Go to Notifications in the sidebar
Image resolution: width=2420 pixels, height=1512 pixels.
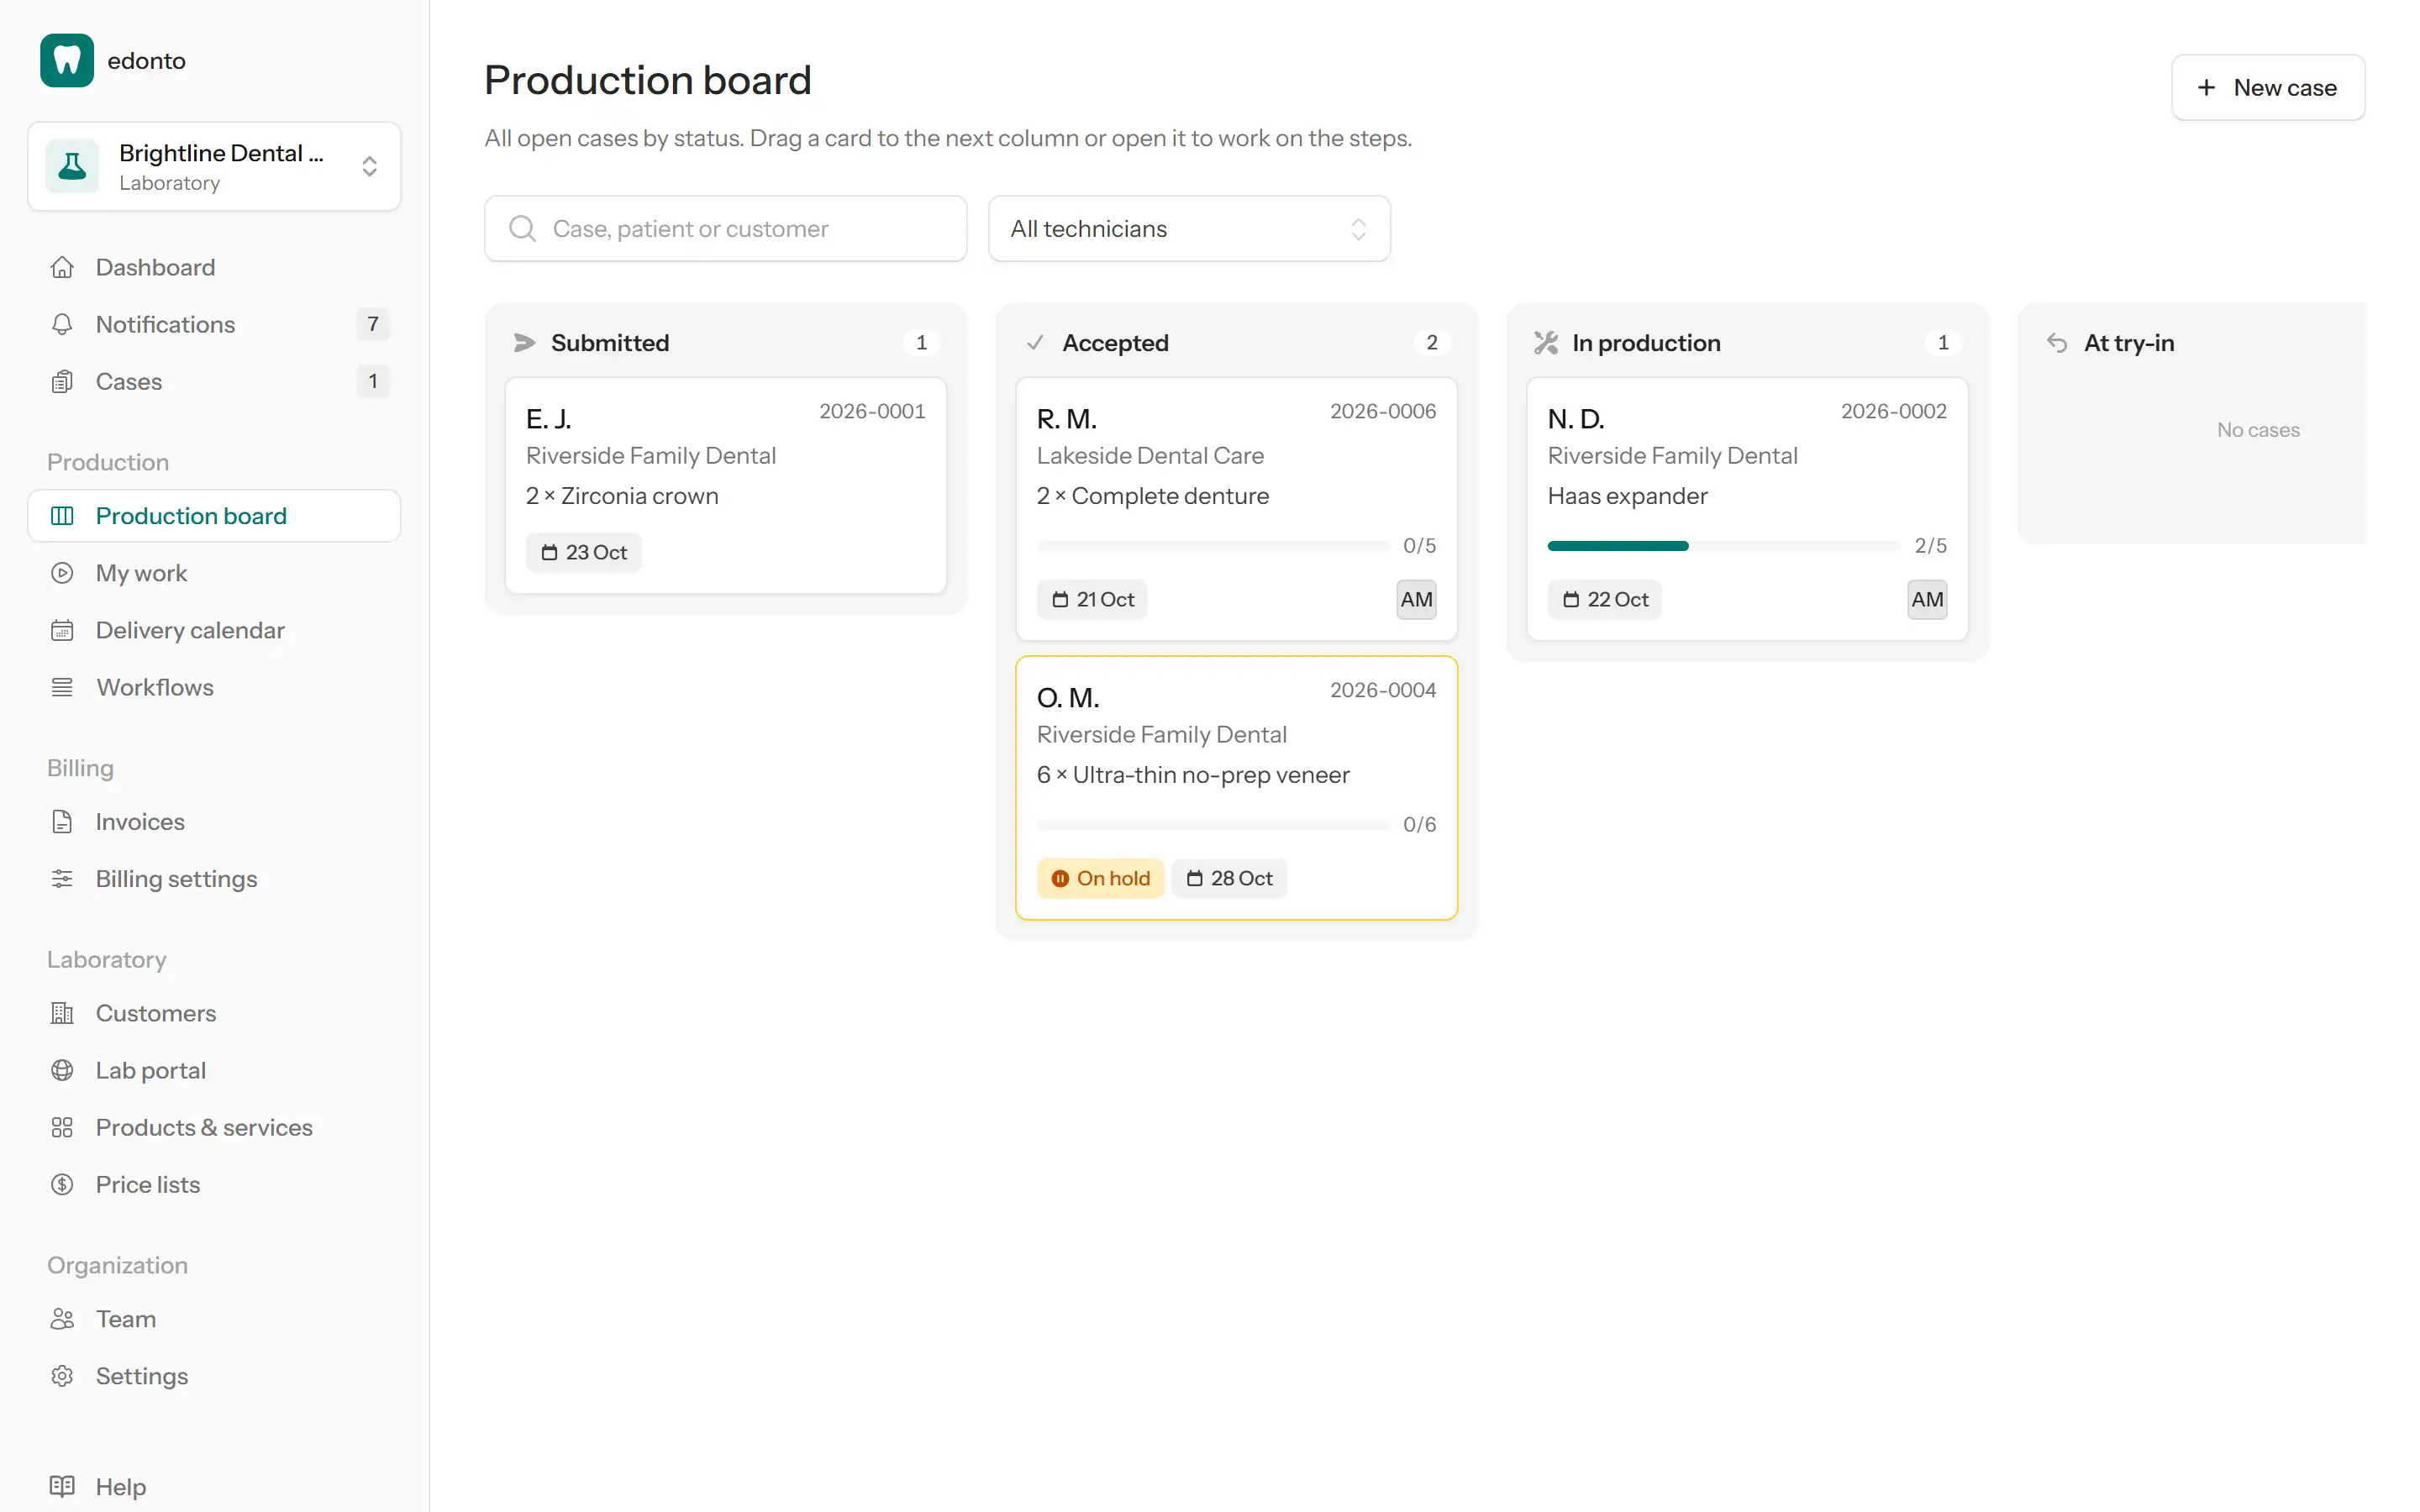click(214, 324)
